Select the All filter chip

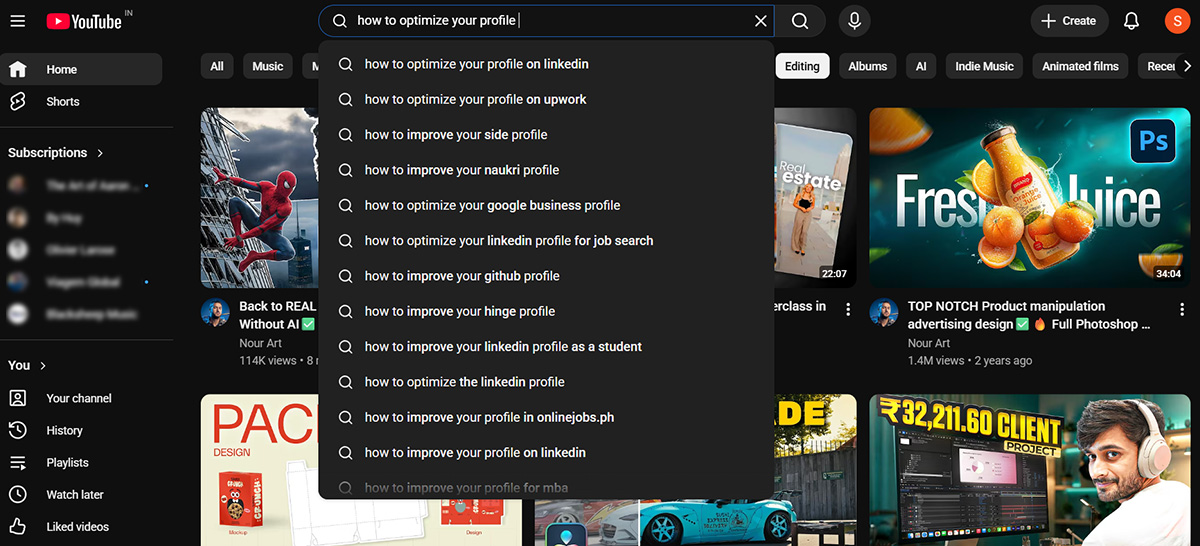click(217, 66)
